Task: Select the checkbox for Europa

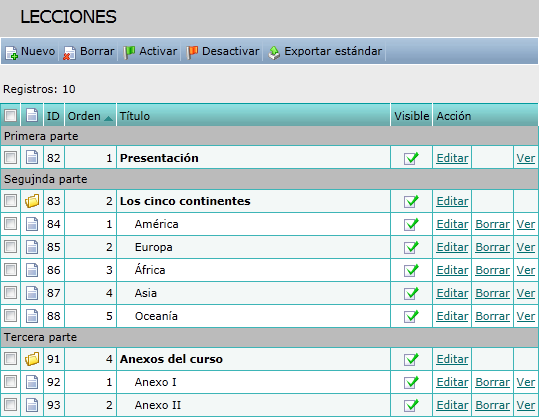Action: 10,247
